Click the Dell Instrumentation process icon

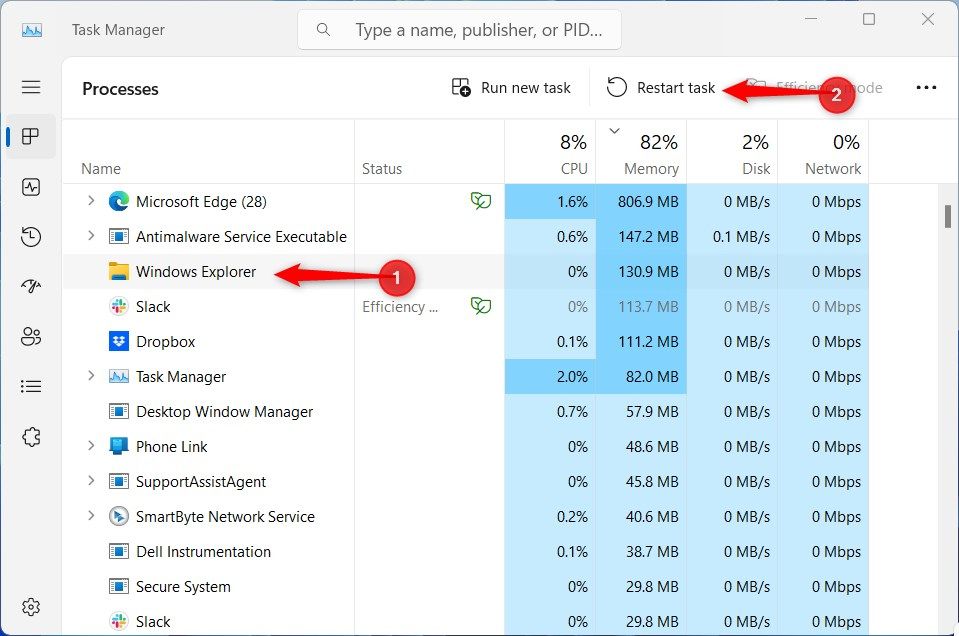pyautogui.click(x=119, y=552)
